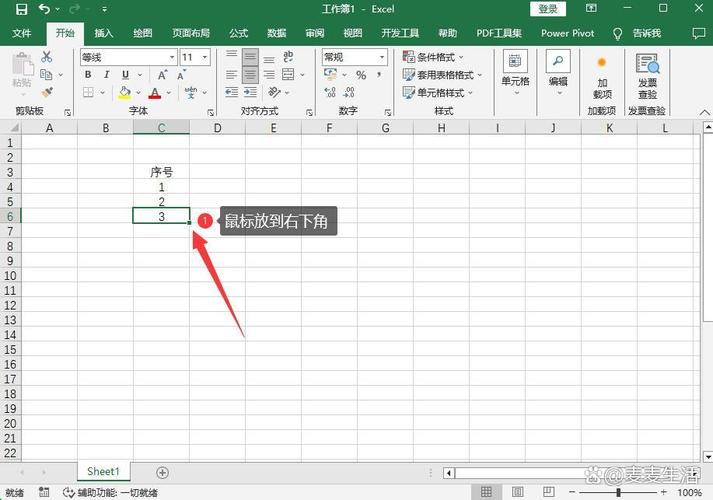Click the 加载项 add-ins button
The height and width of the screenshot is (500, 713).
coord(602,77)
